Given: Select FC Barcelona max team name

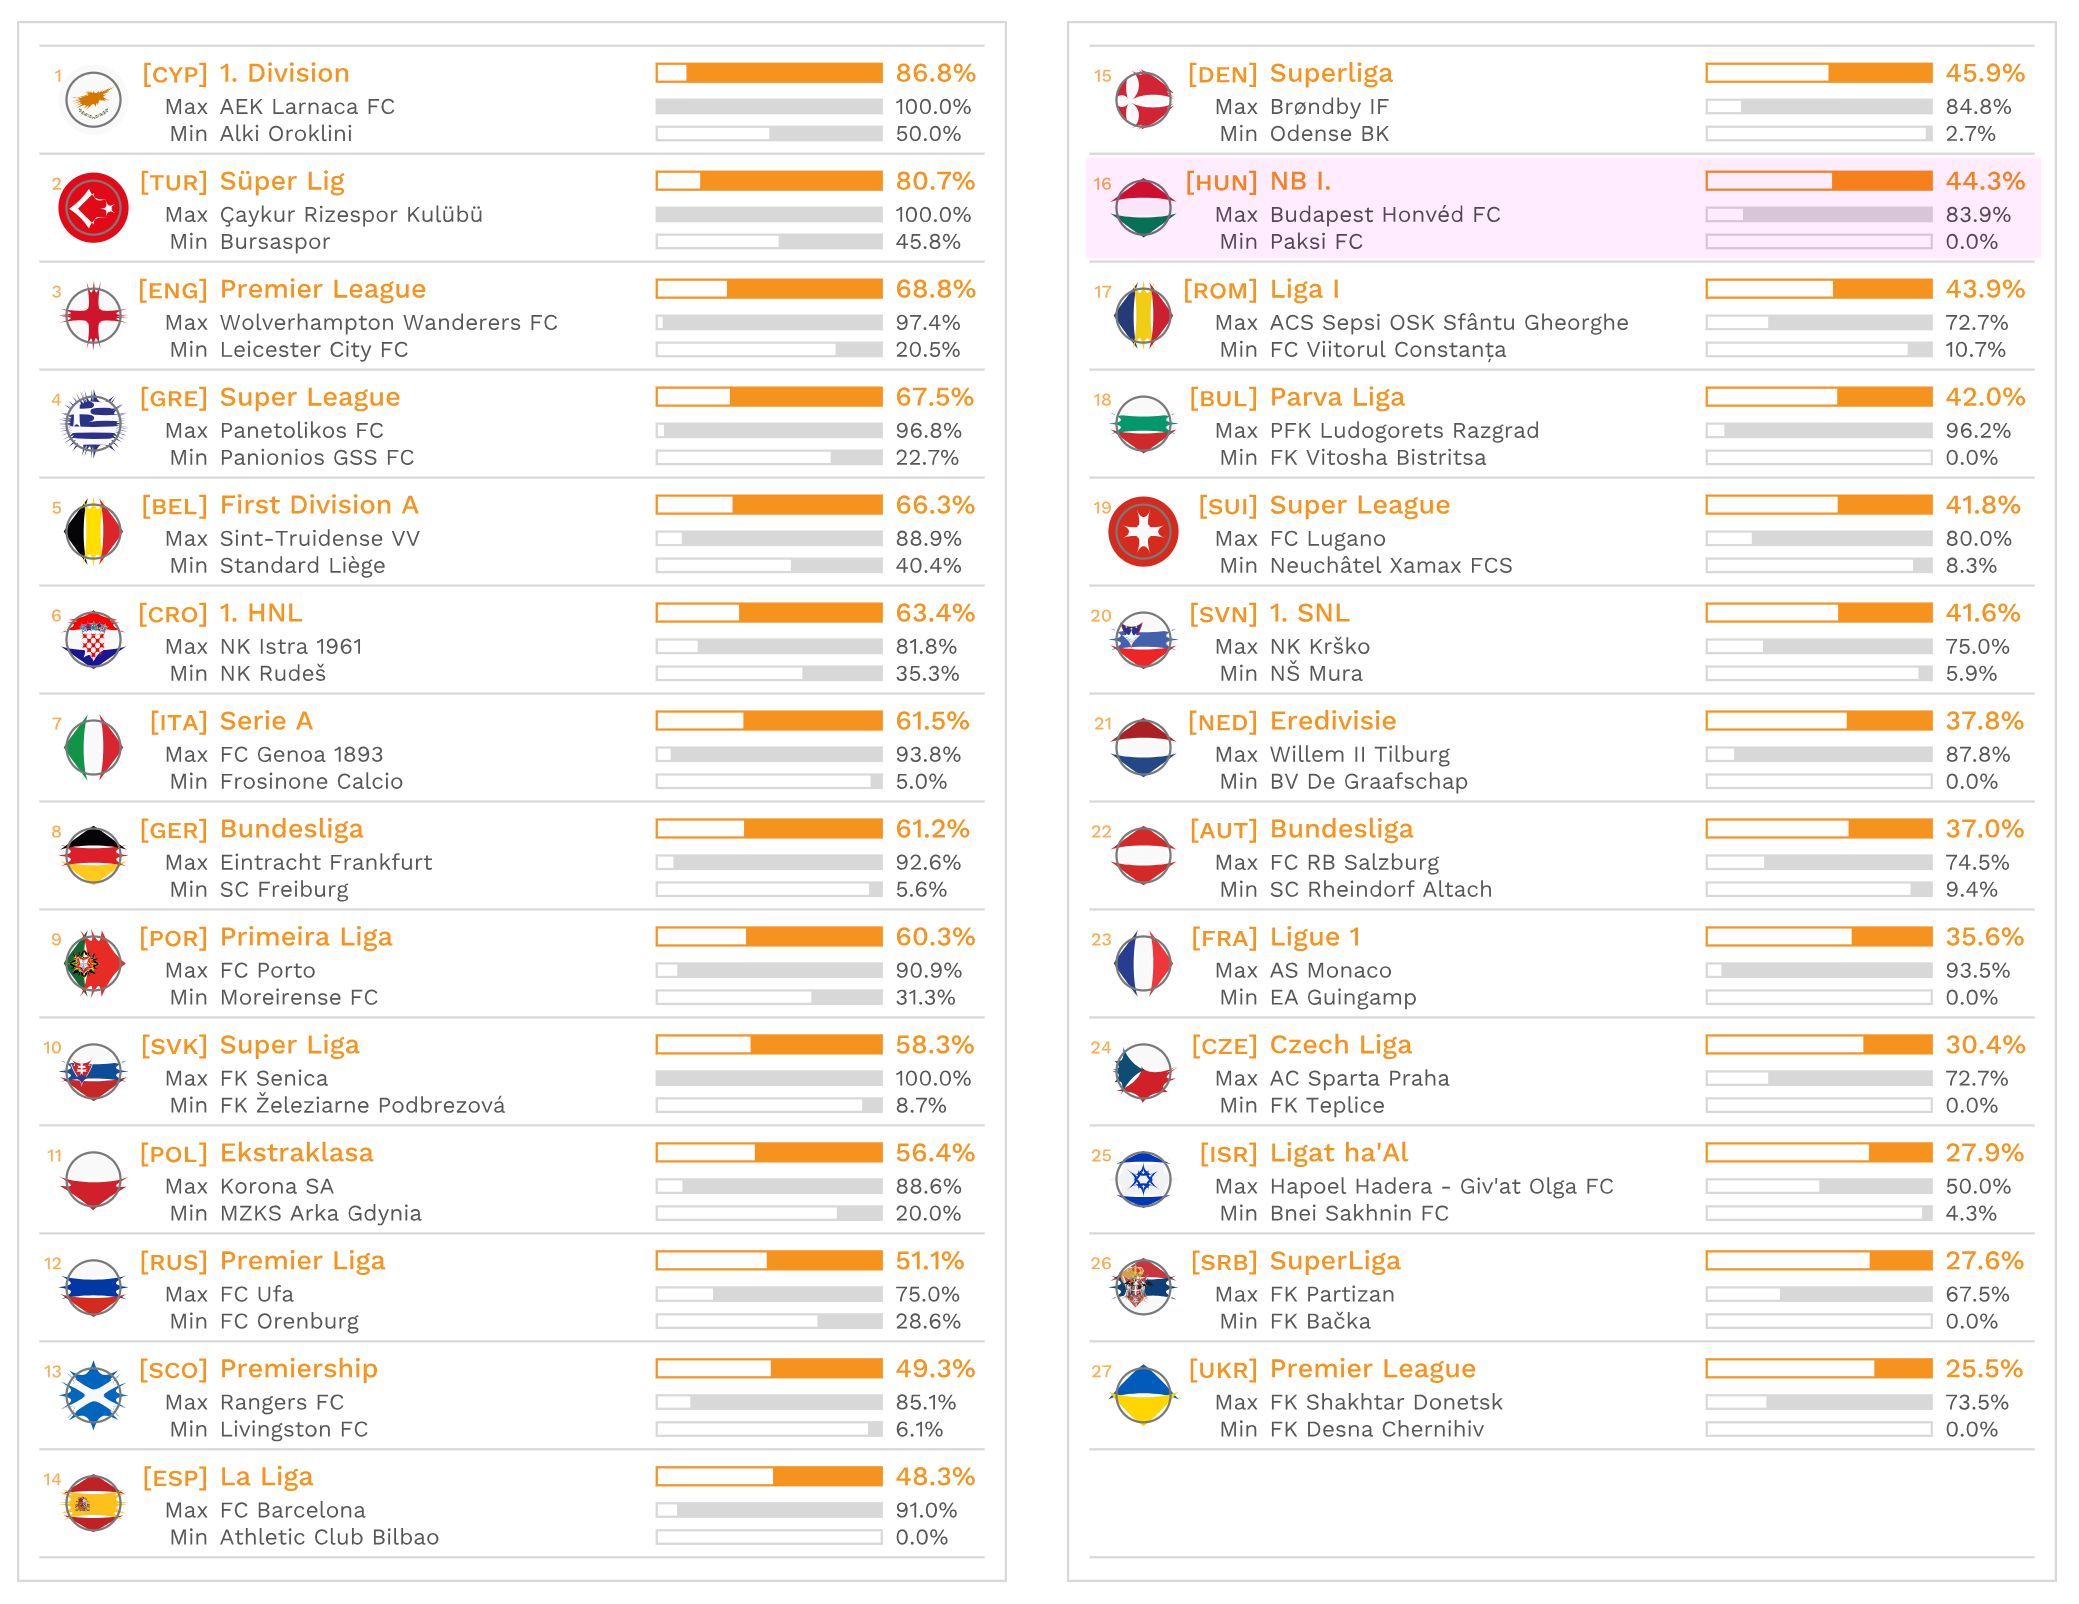Looking at the screenshot, I should (292, 1510).
